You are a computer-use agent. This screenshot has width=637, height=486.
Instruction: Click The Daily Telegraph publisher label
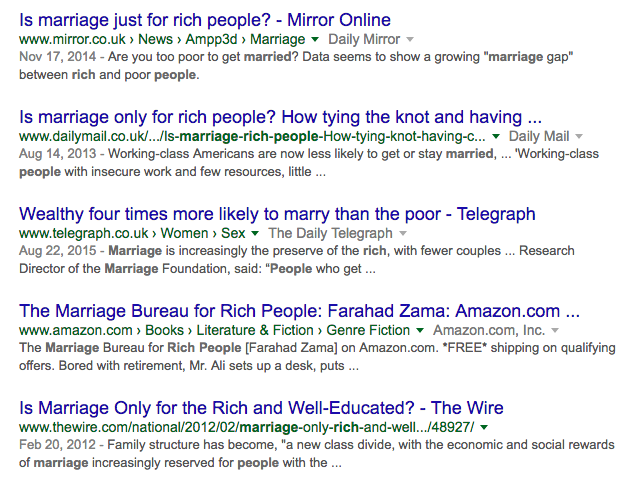click(330, 234)
